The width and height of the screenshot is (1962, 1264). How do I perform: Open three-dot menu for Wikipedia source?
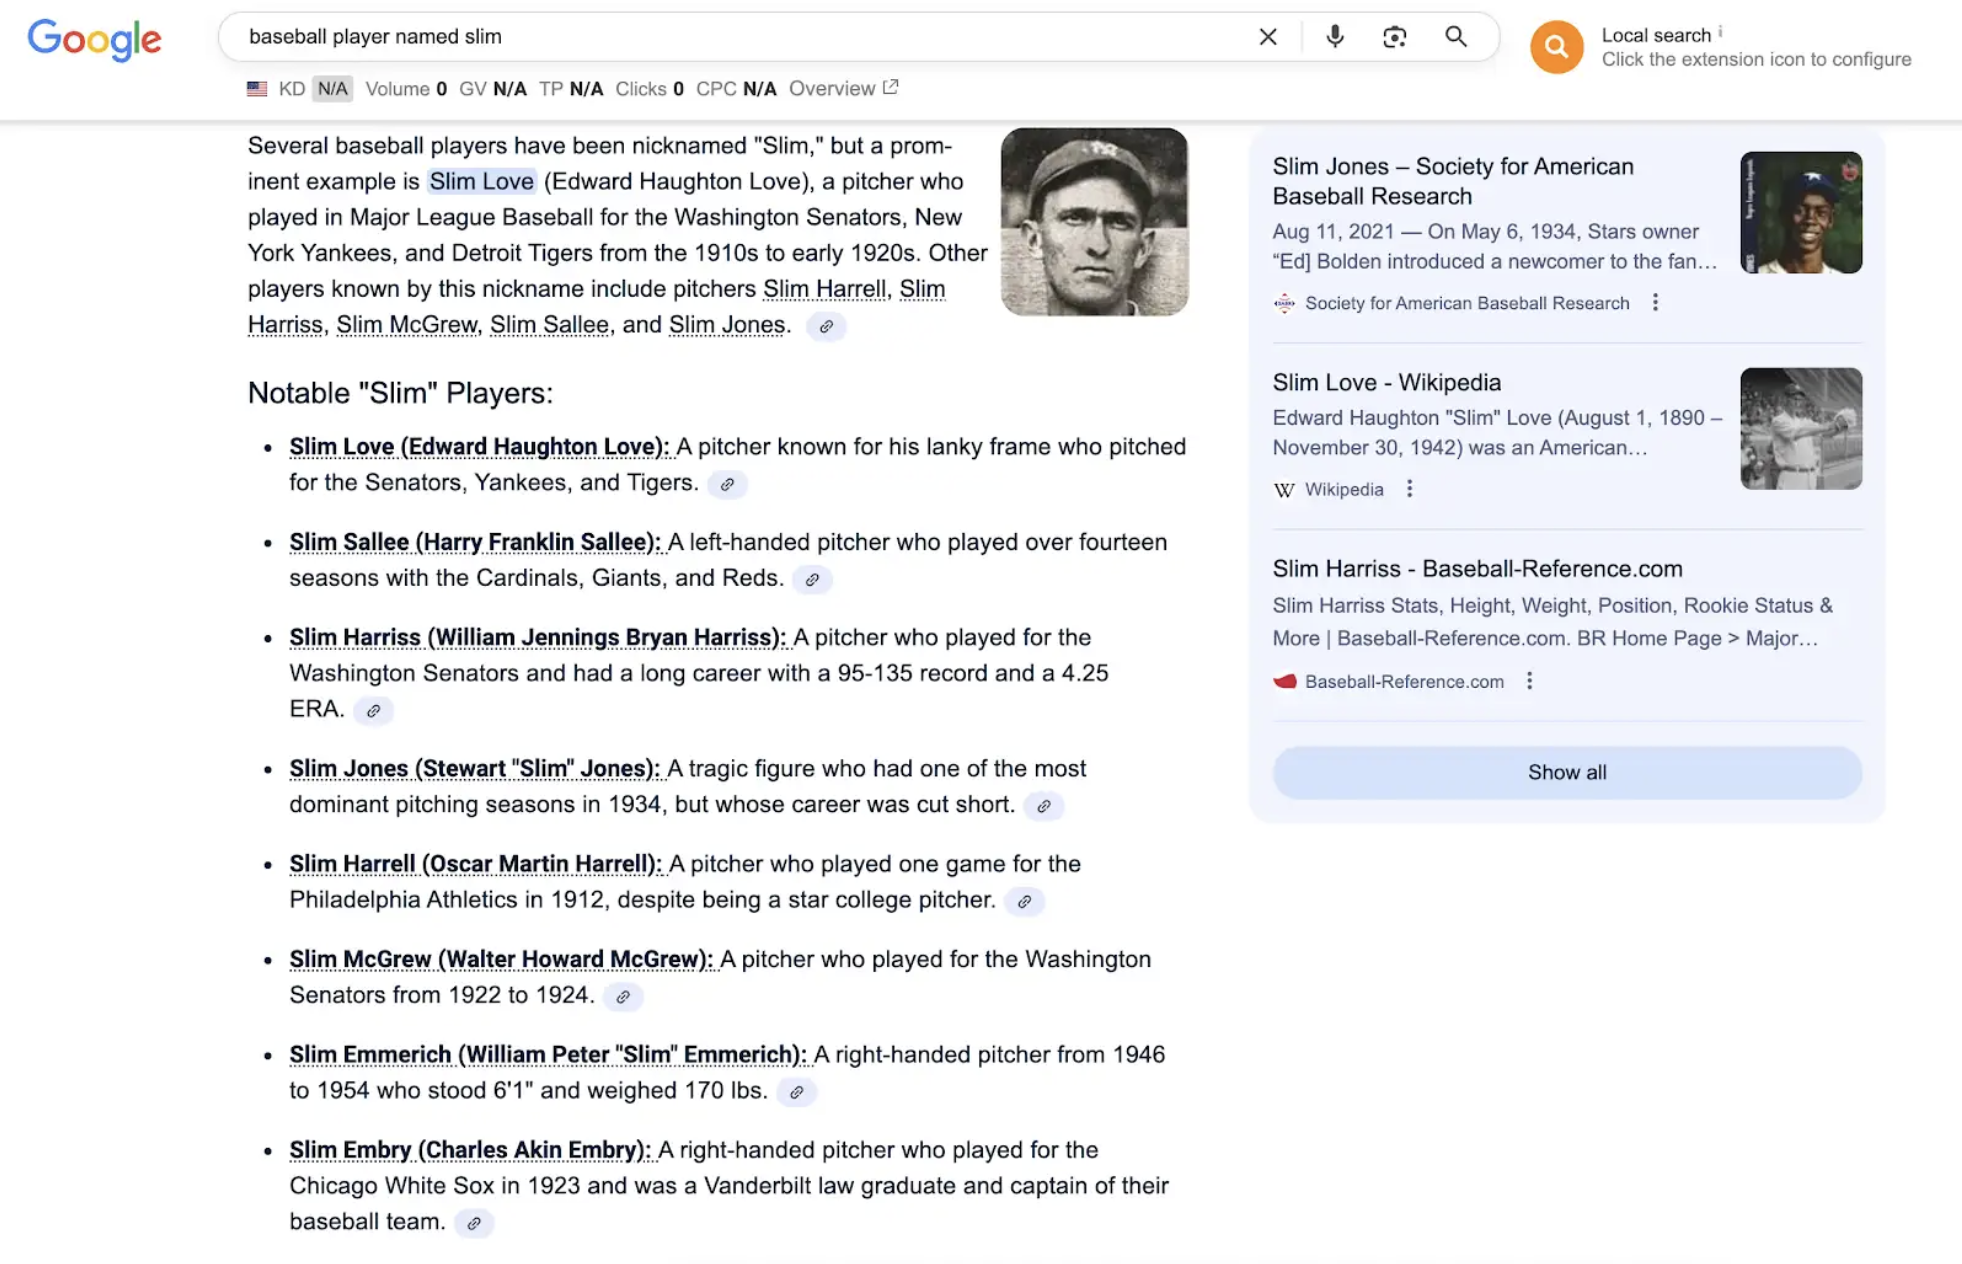[x=1409, y=489]
